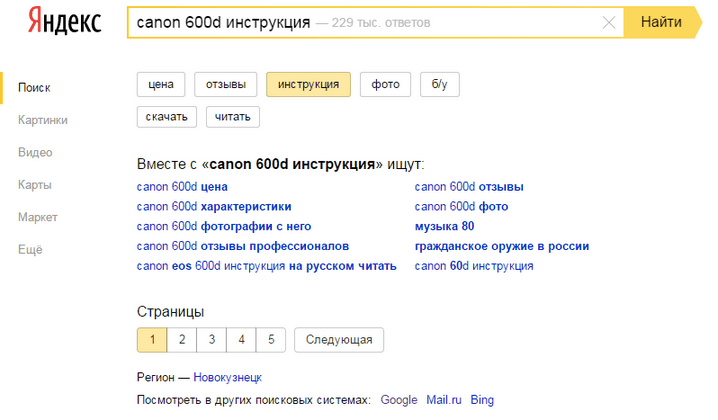Go to results page 5
Screen dimensions: 718x420
coord(271,340)
